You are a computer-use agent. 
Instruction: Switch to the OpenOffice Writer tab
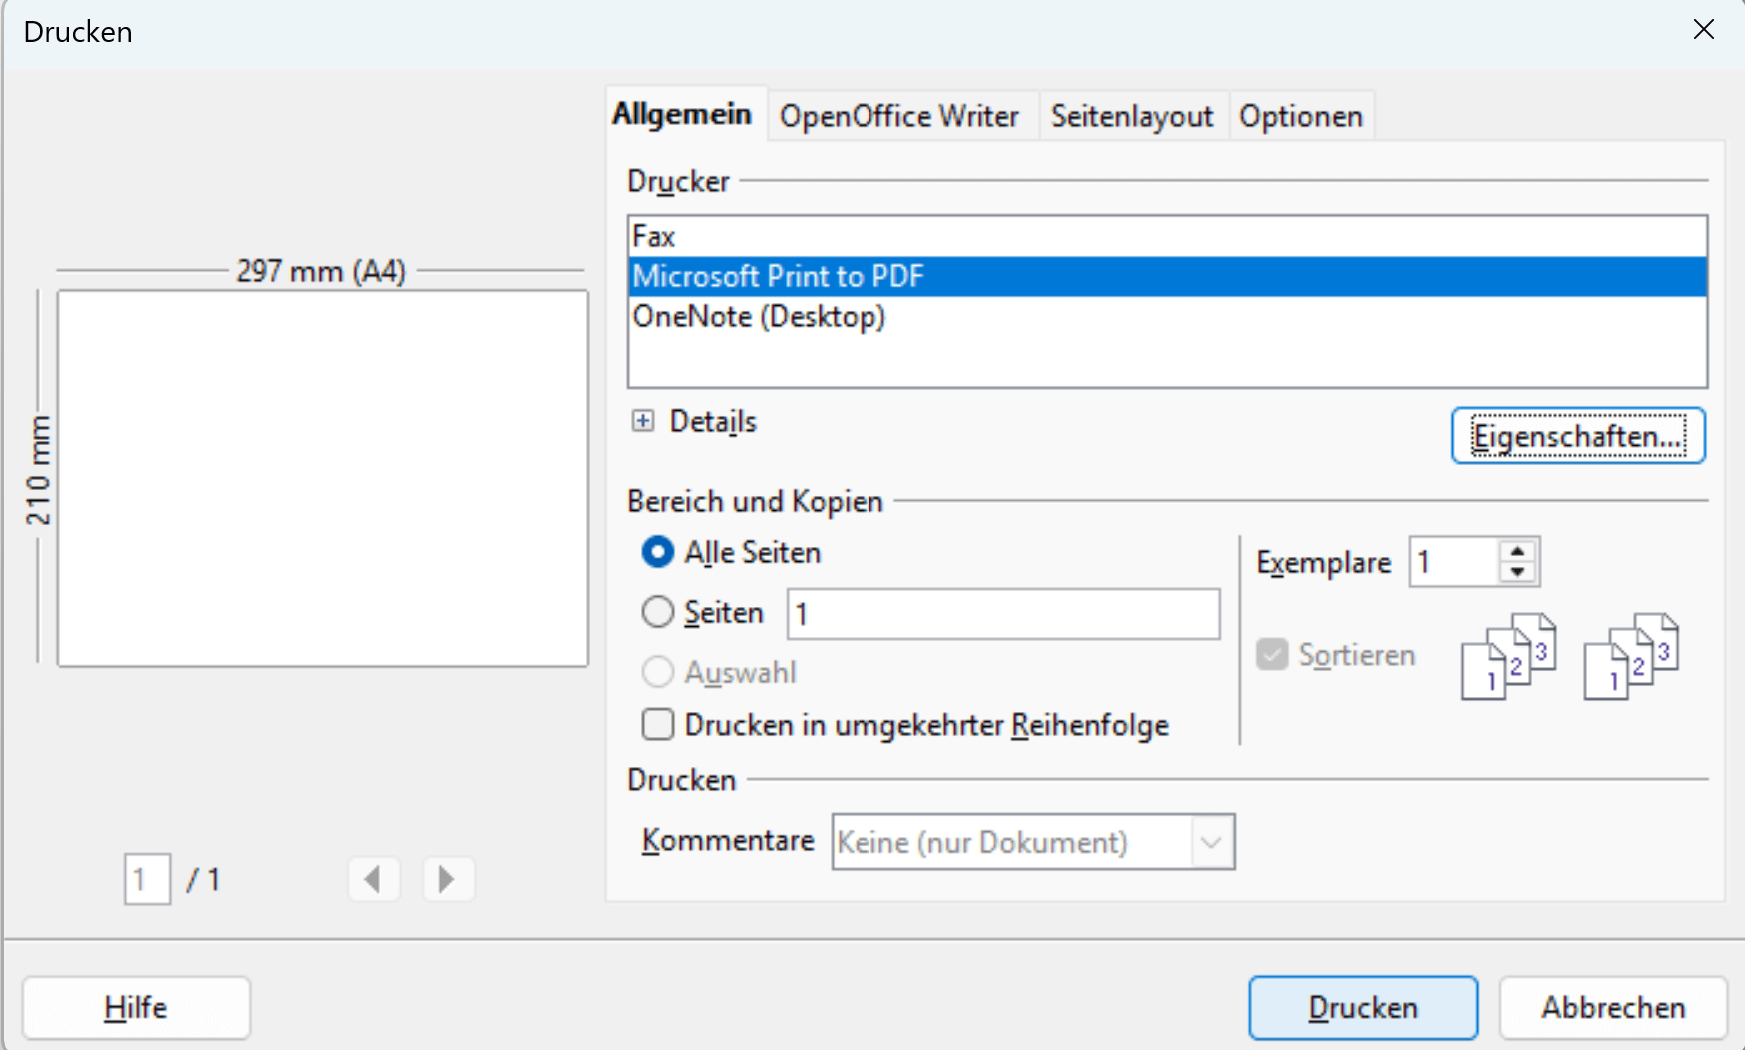pos(899,116)
